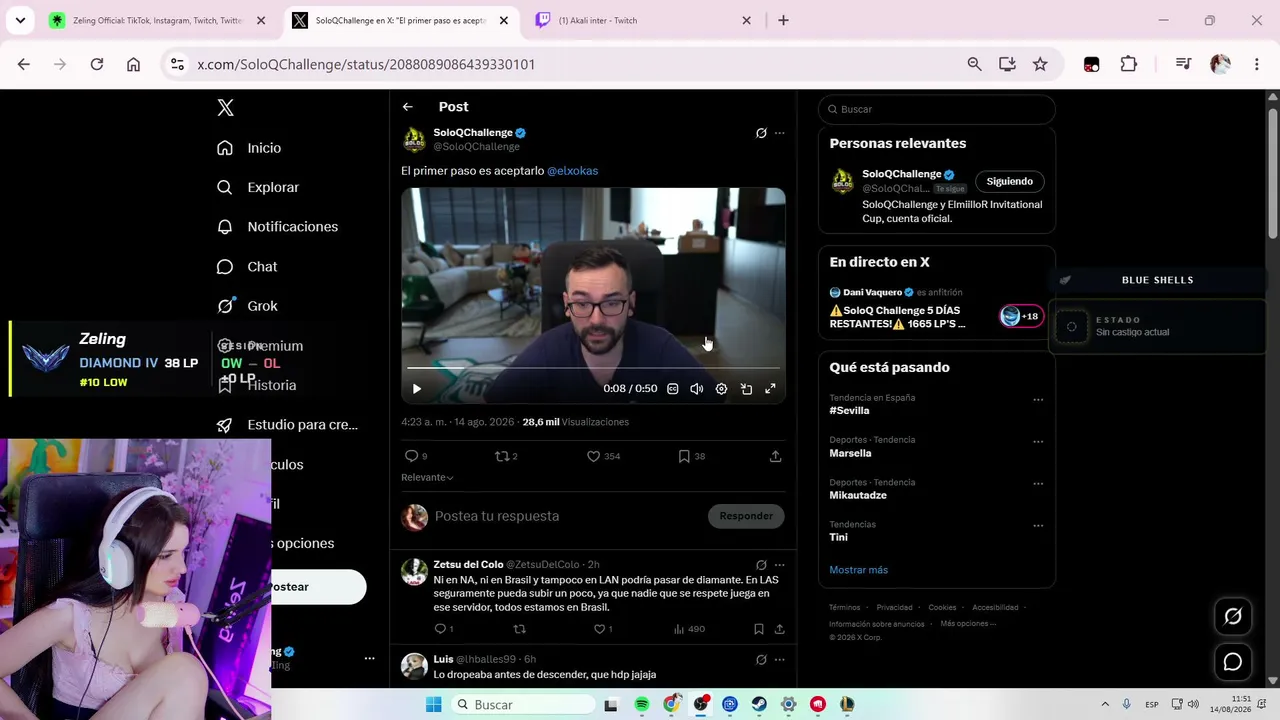This screenshot has width=1280, height=720.
Task: Toggle video captions
Action: (673, 389)
